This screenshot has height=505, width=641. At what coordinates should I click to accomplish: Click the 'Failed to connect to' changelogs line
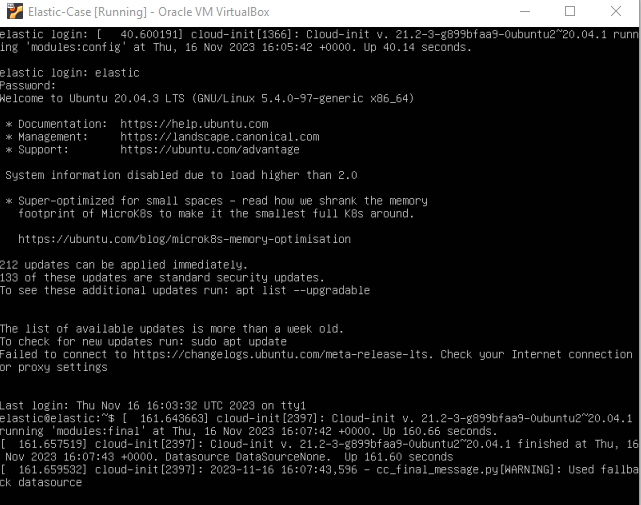click(316, 355)
